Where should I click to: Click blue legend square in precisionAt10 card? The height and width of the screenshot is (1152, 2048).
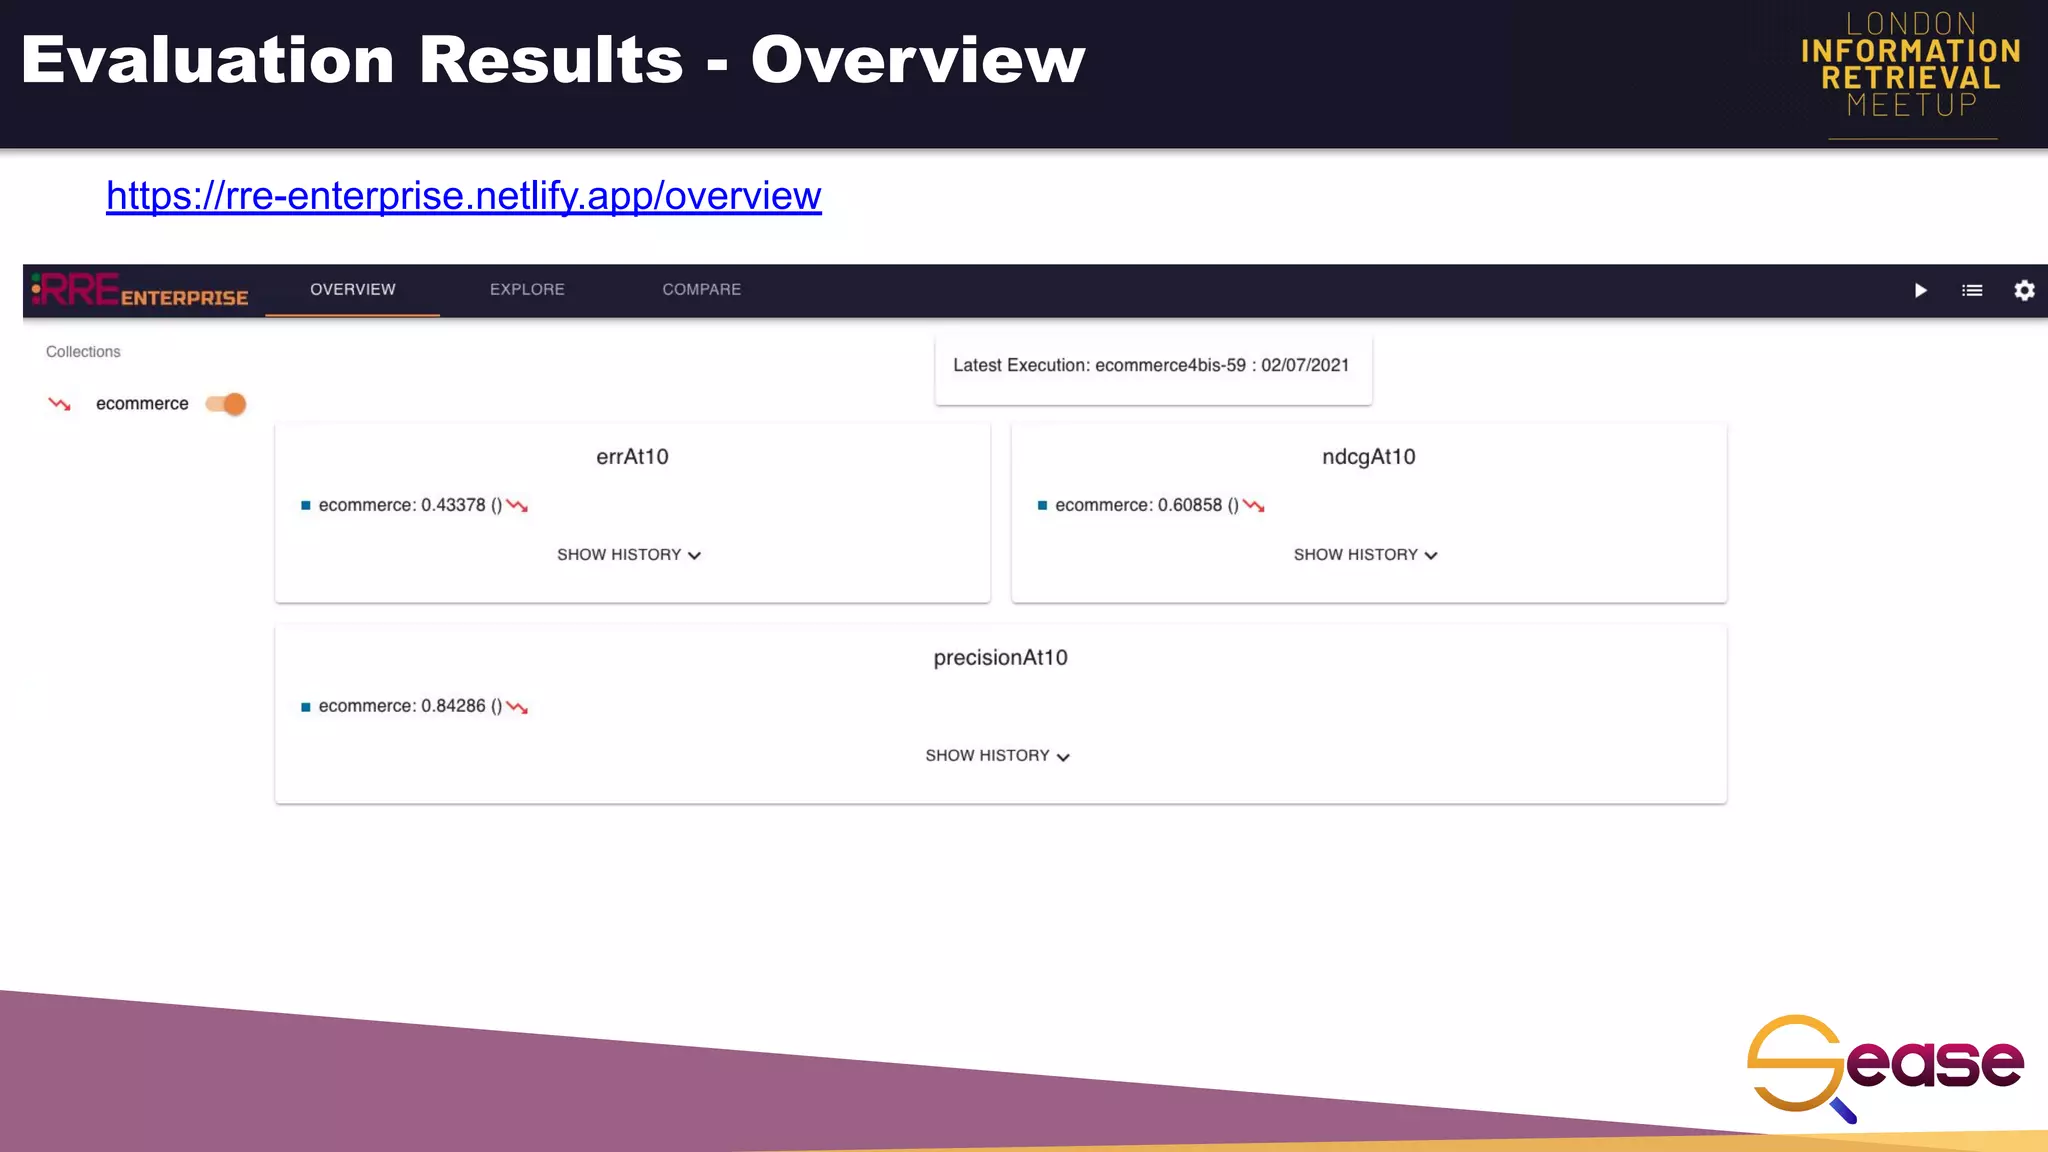(x=306, y=707)
